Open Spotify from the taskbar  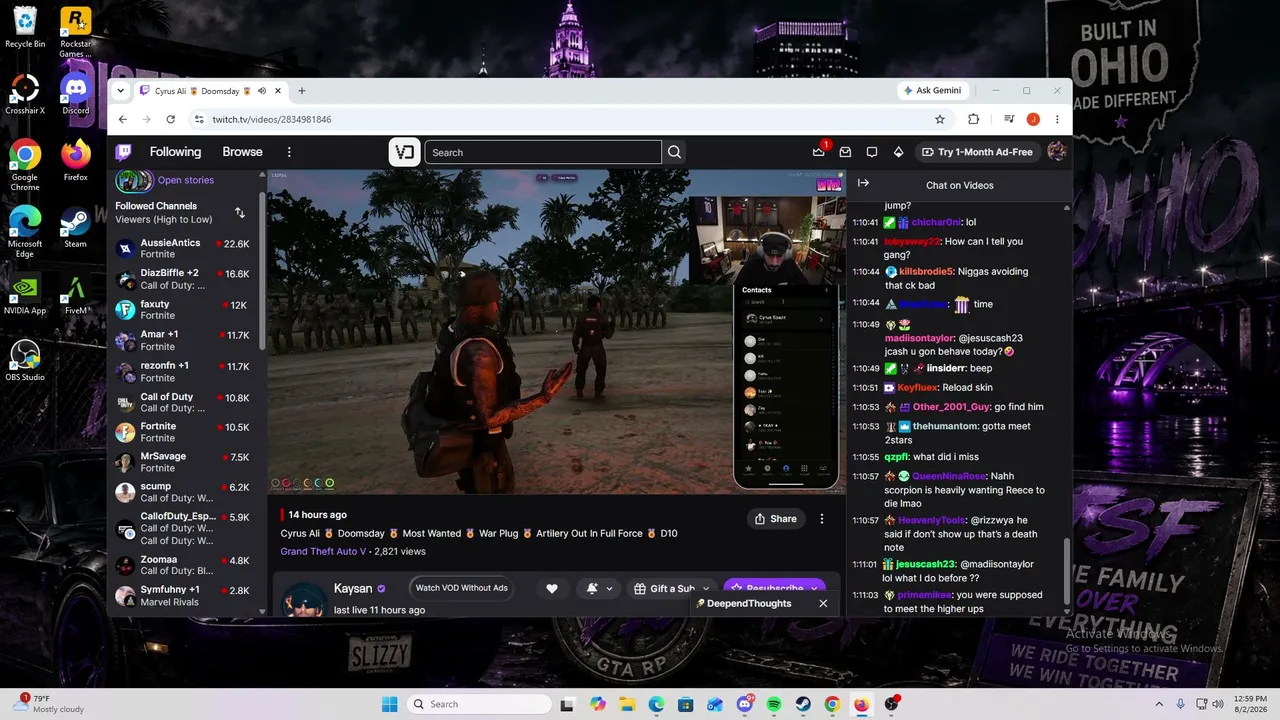coord(774,704)
